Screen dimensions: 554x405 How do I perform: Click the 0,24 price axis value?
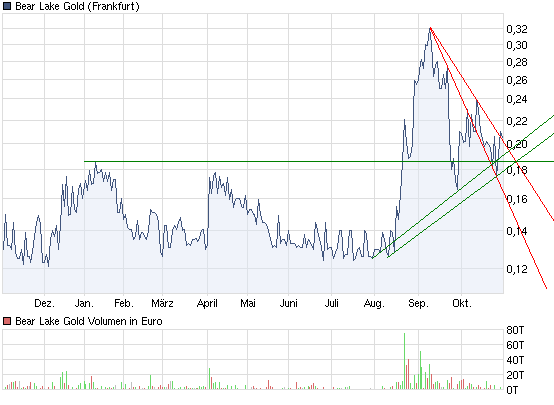517,99
